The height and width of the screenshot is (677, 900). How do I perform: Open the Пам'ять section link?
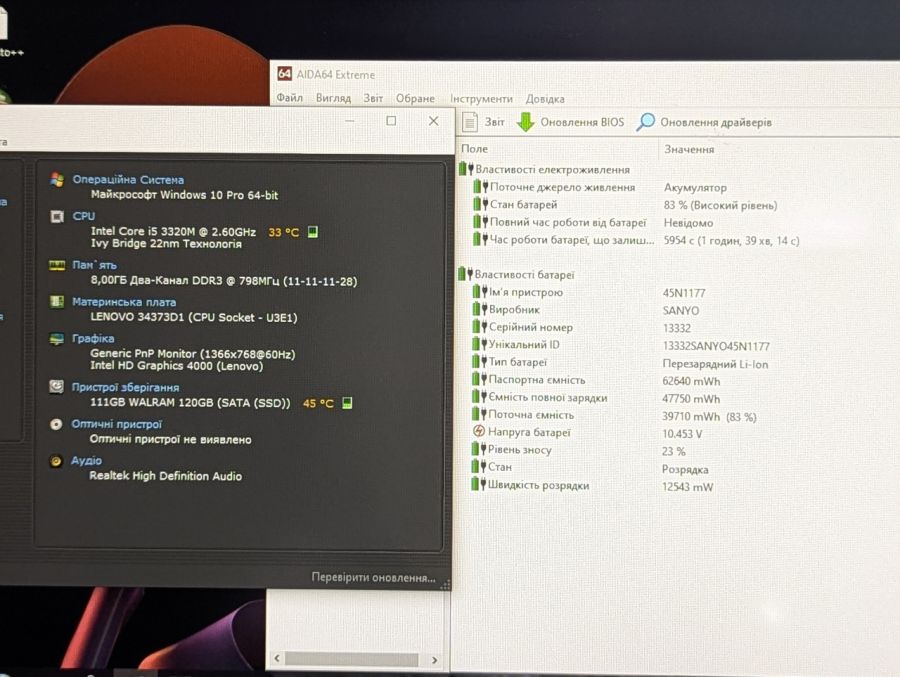[x=94, y=265]
